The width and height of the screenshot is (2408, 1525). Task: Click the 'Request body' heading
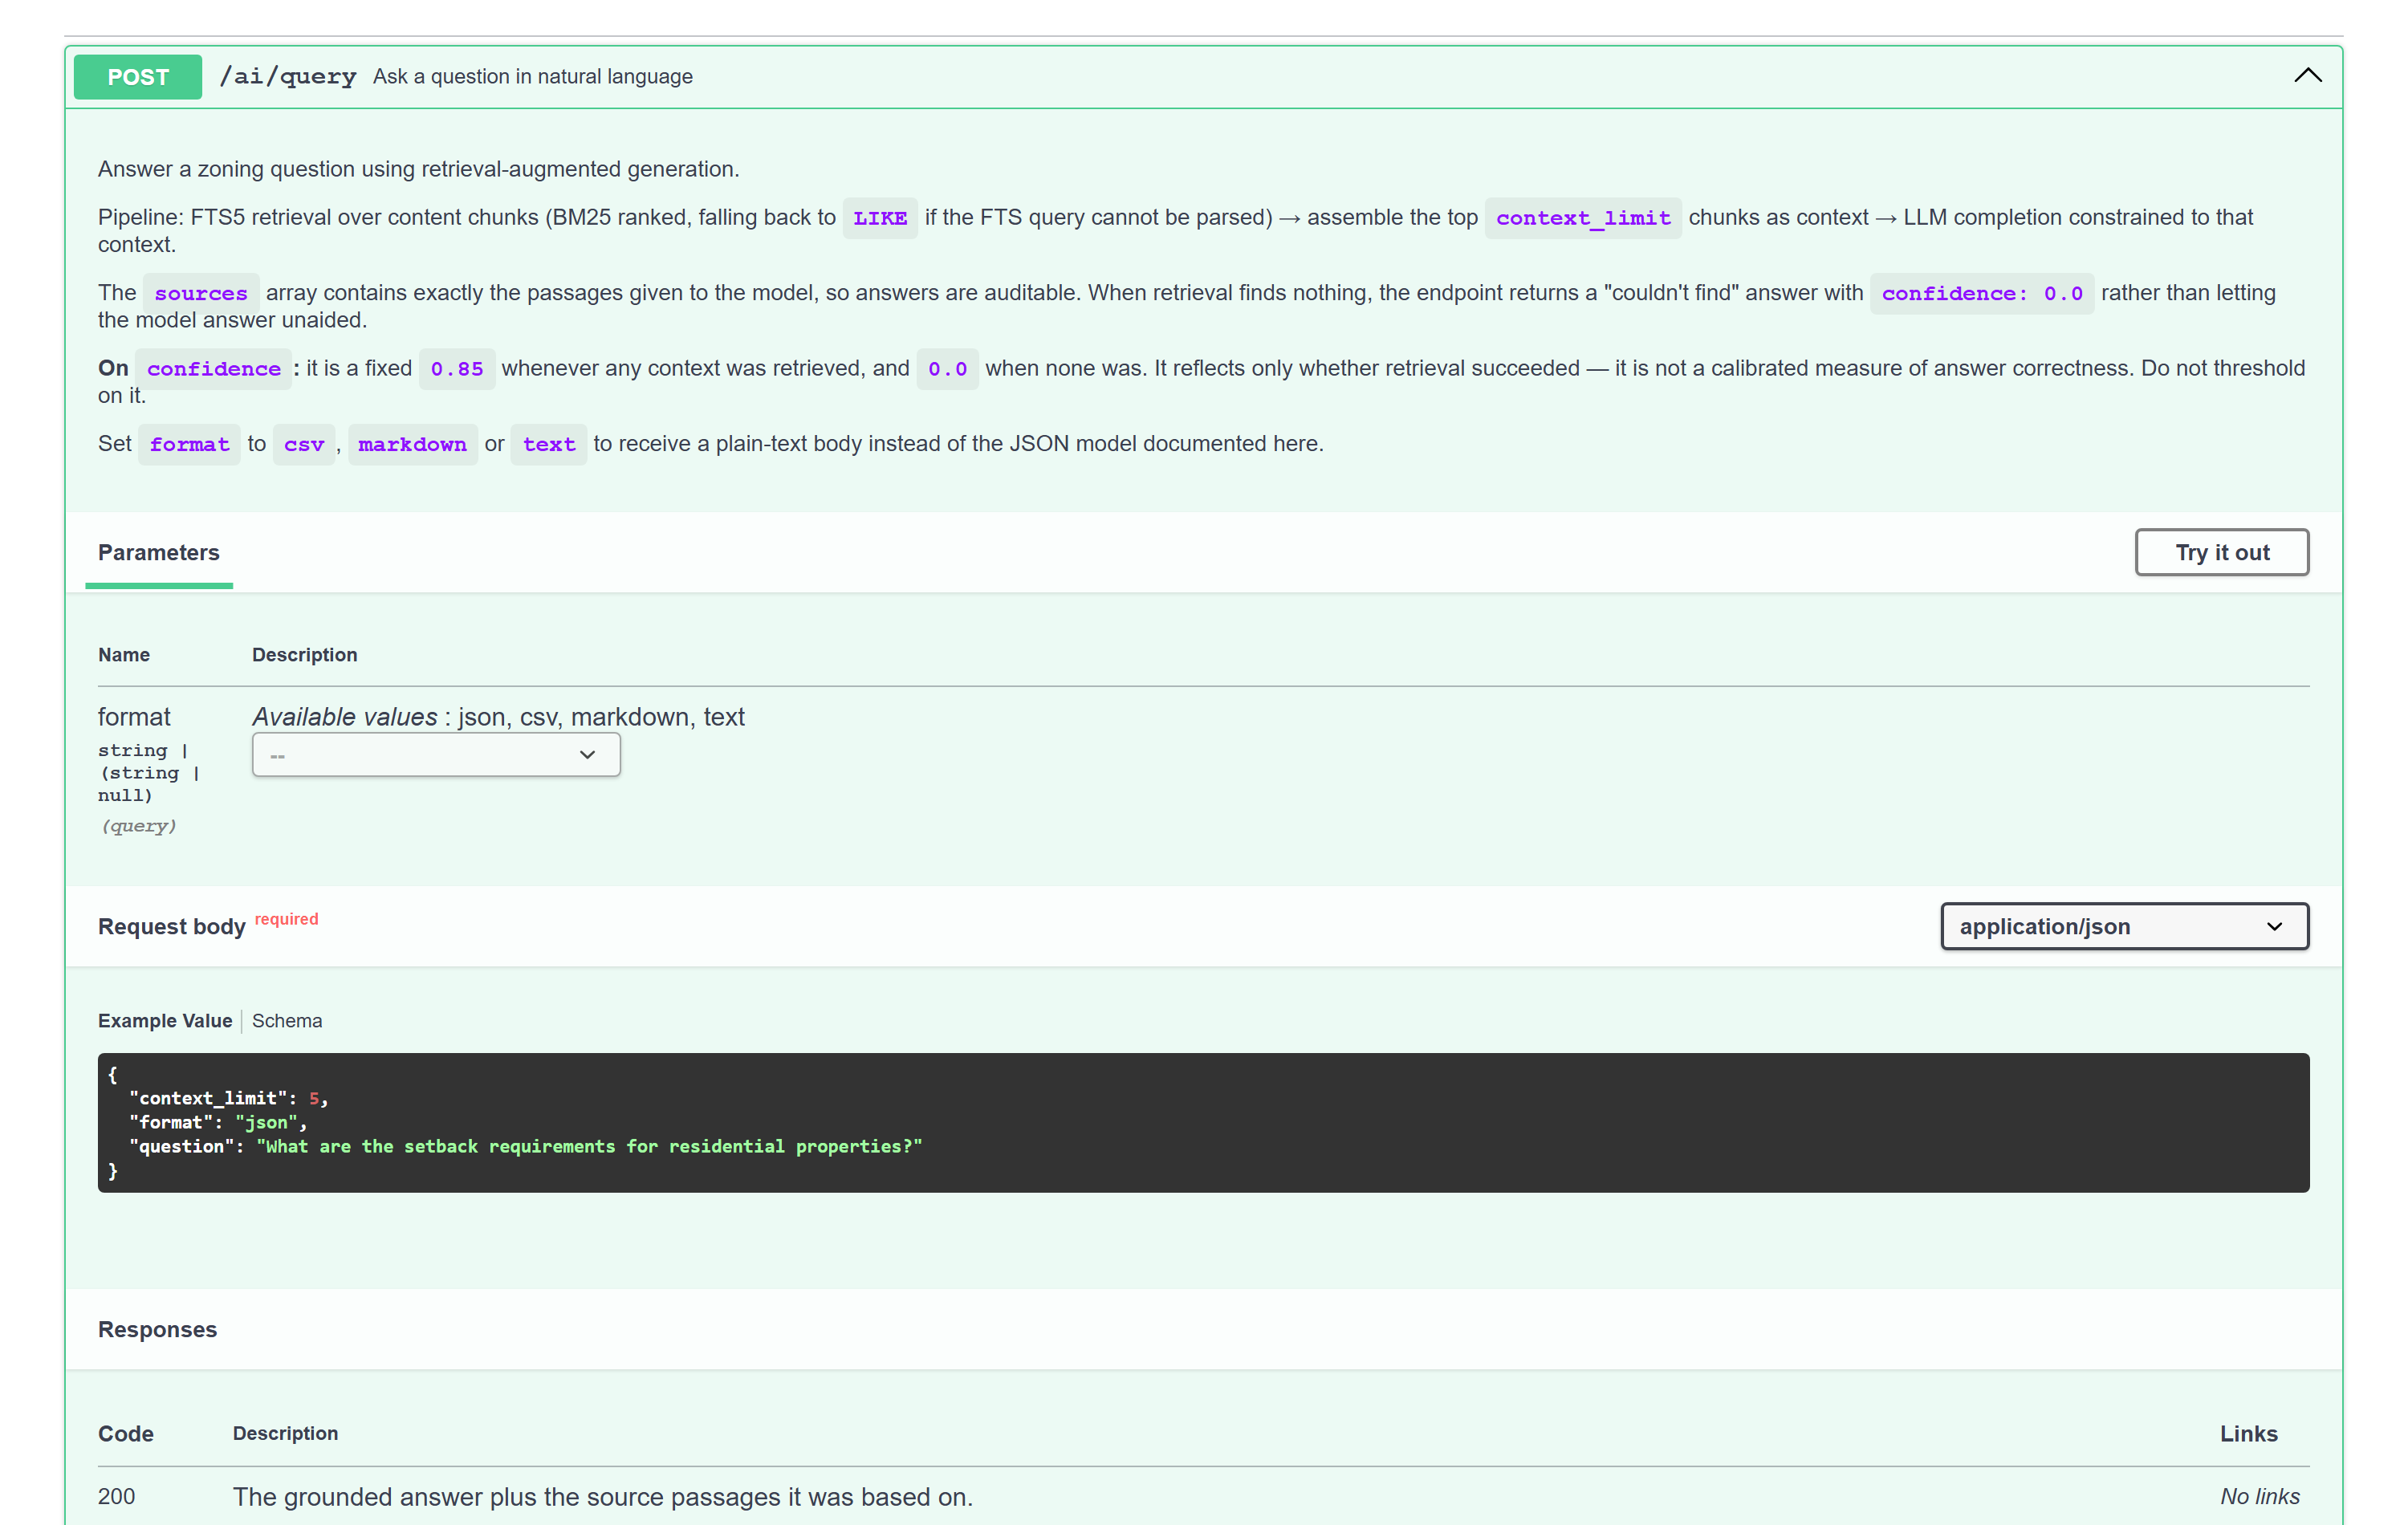(172, 926)
